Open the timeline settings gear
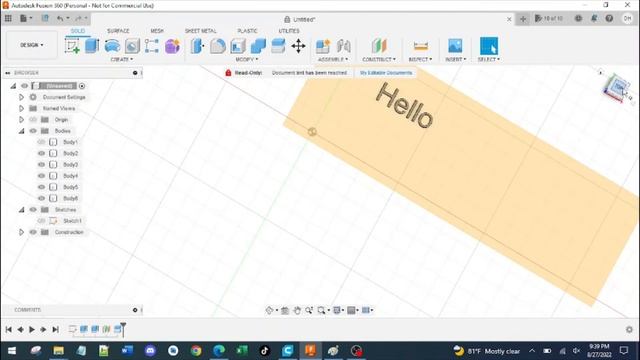This screenshot has height=360, width=640. pyautogui.click(x=629, y=329)
